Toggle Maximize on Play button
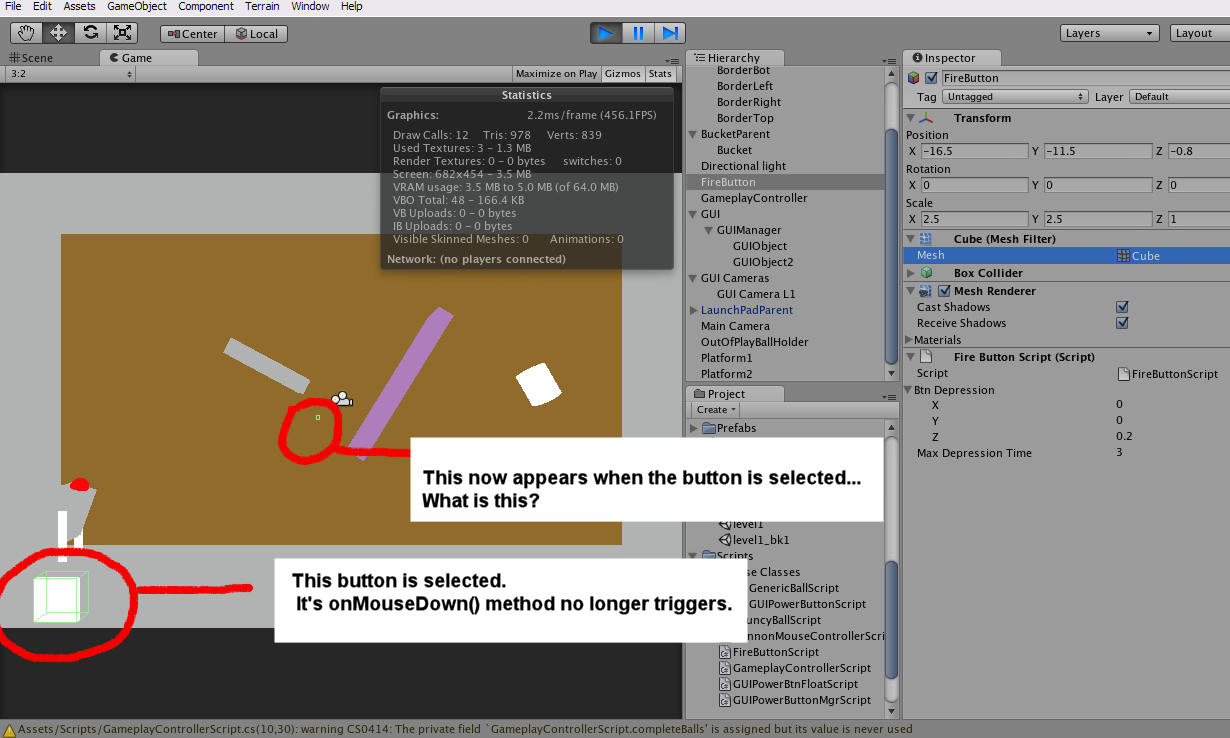The height and width of the screenshot is (738, 1230). (556, 74)
